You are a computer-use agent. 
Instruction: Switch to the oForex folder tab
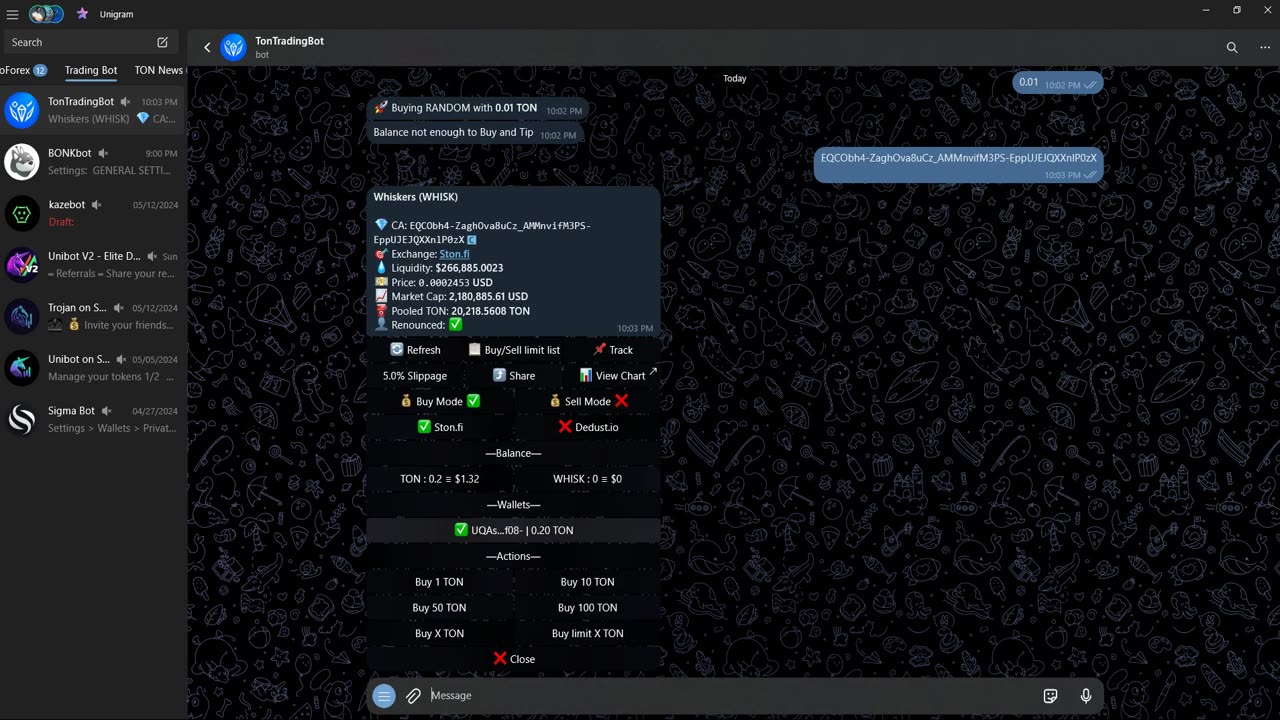coord(24,70)
